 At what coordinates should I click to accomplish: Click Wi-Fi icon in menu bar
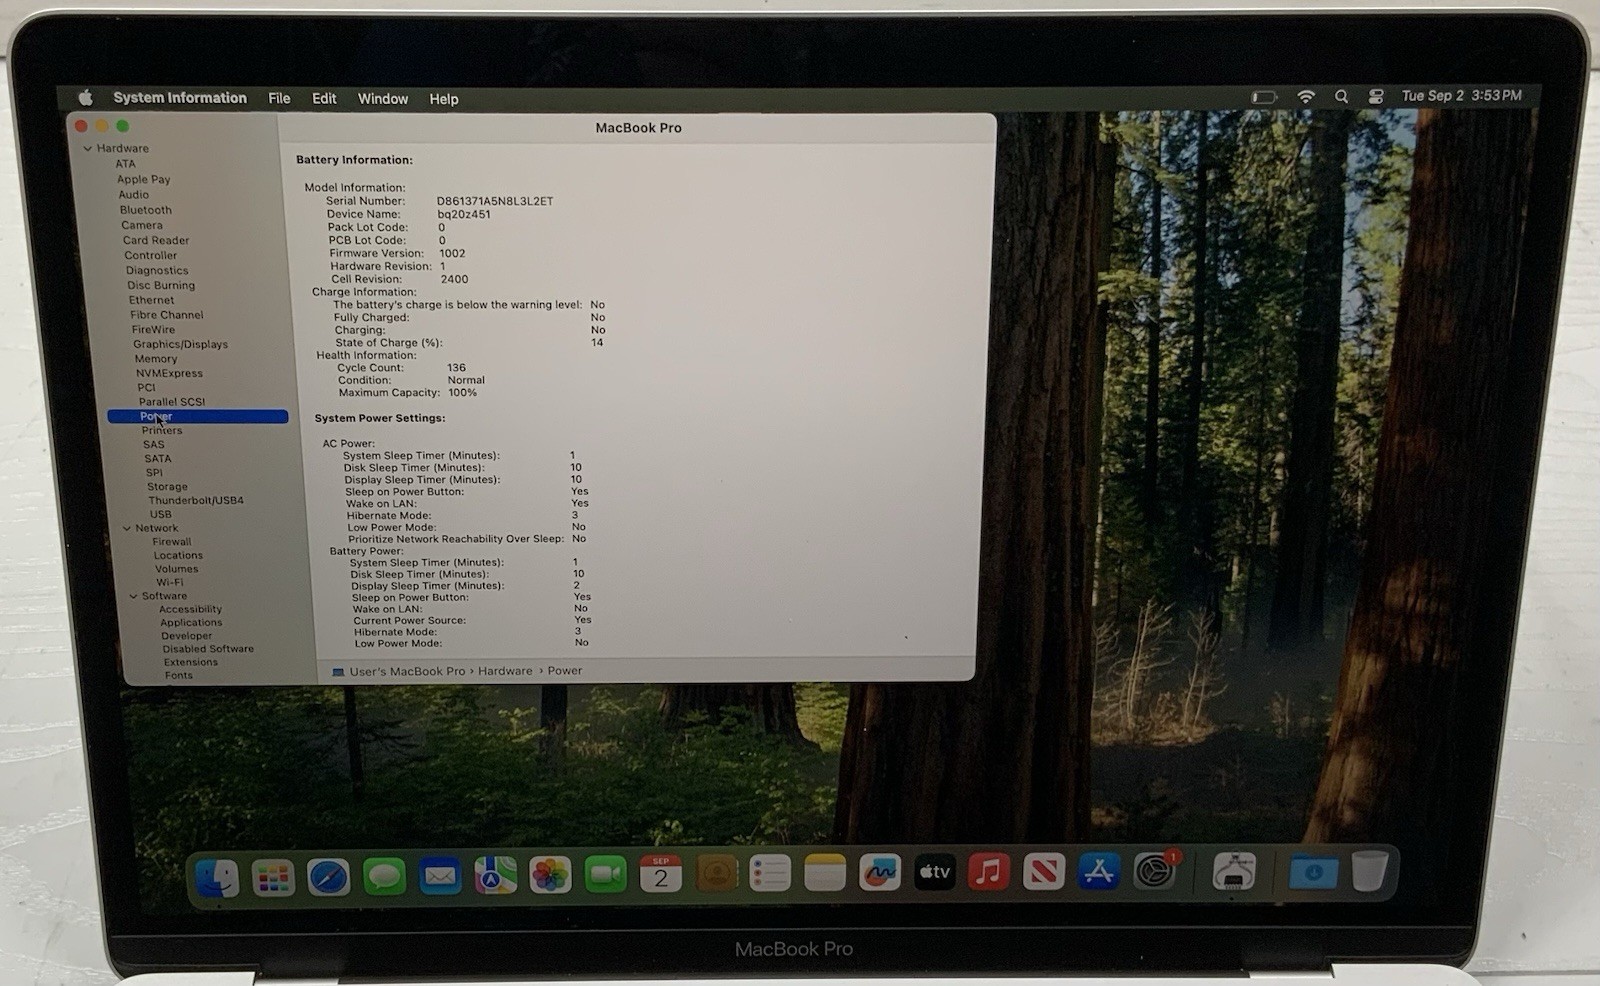pos(1306,97)
